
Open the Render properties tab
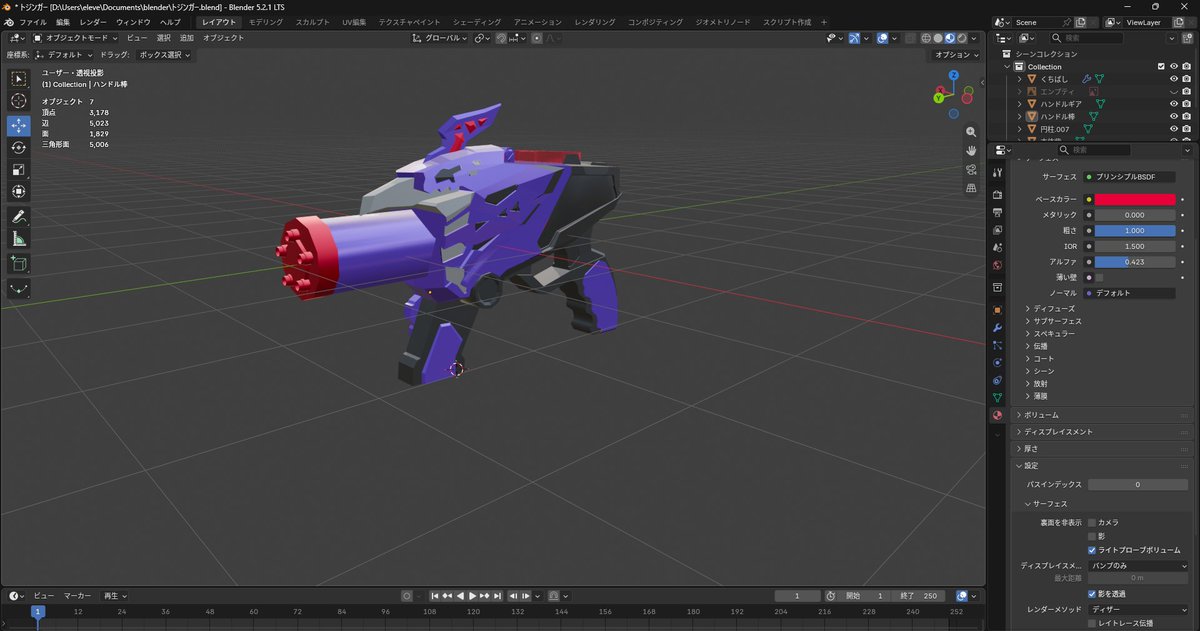[x=997, y=194]
